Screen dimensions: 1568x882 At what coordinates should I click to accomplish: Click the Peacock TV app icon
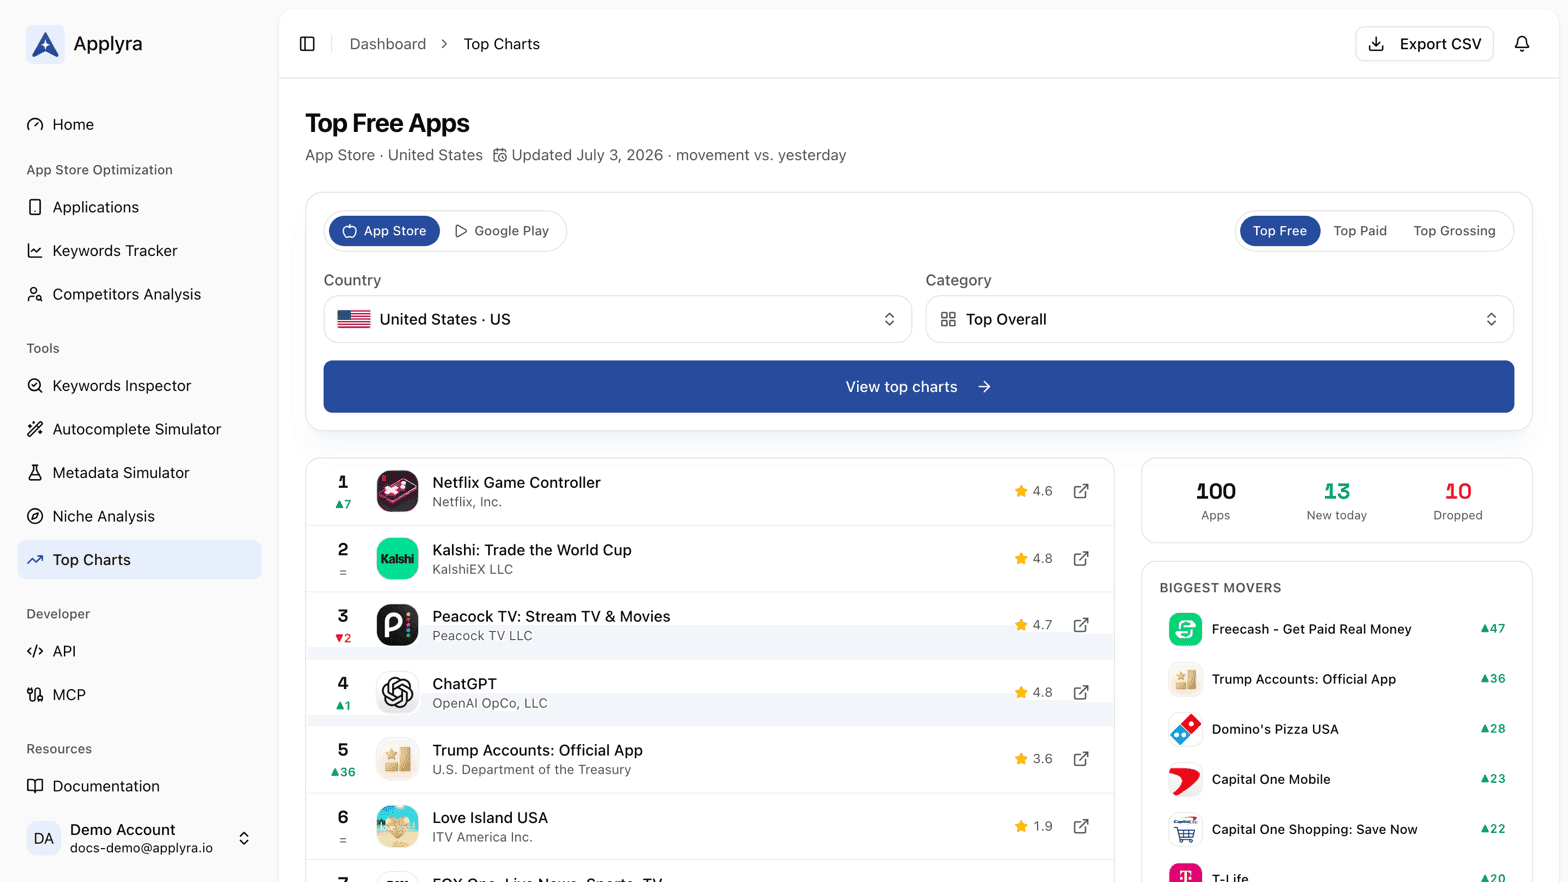coord(397,625)
